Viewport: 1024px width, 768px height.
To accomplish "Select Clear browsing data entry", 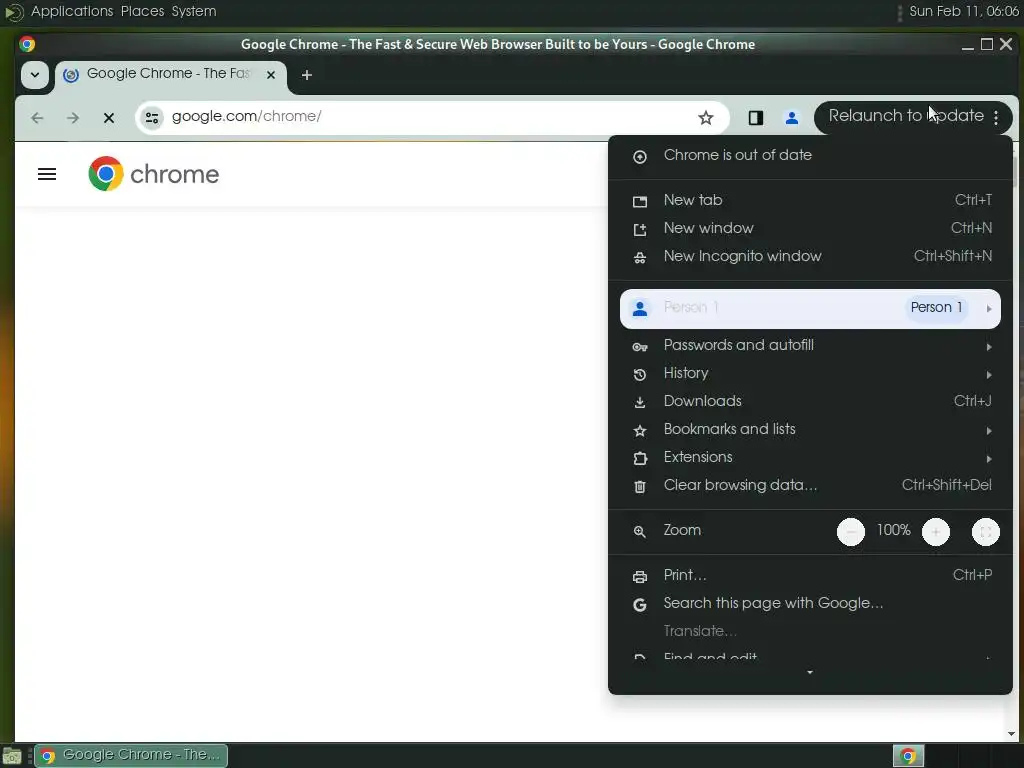I will pyautogui.click(x=810, y=486).
